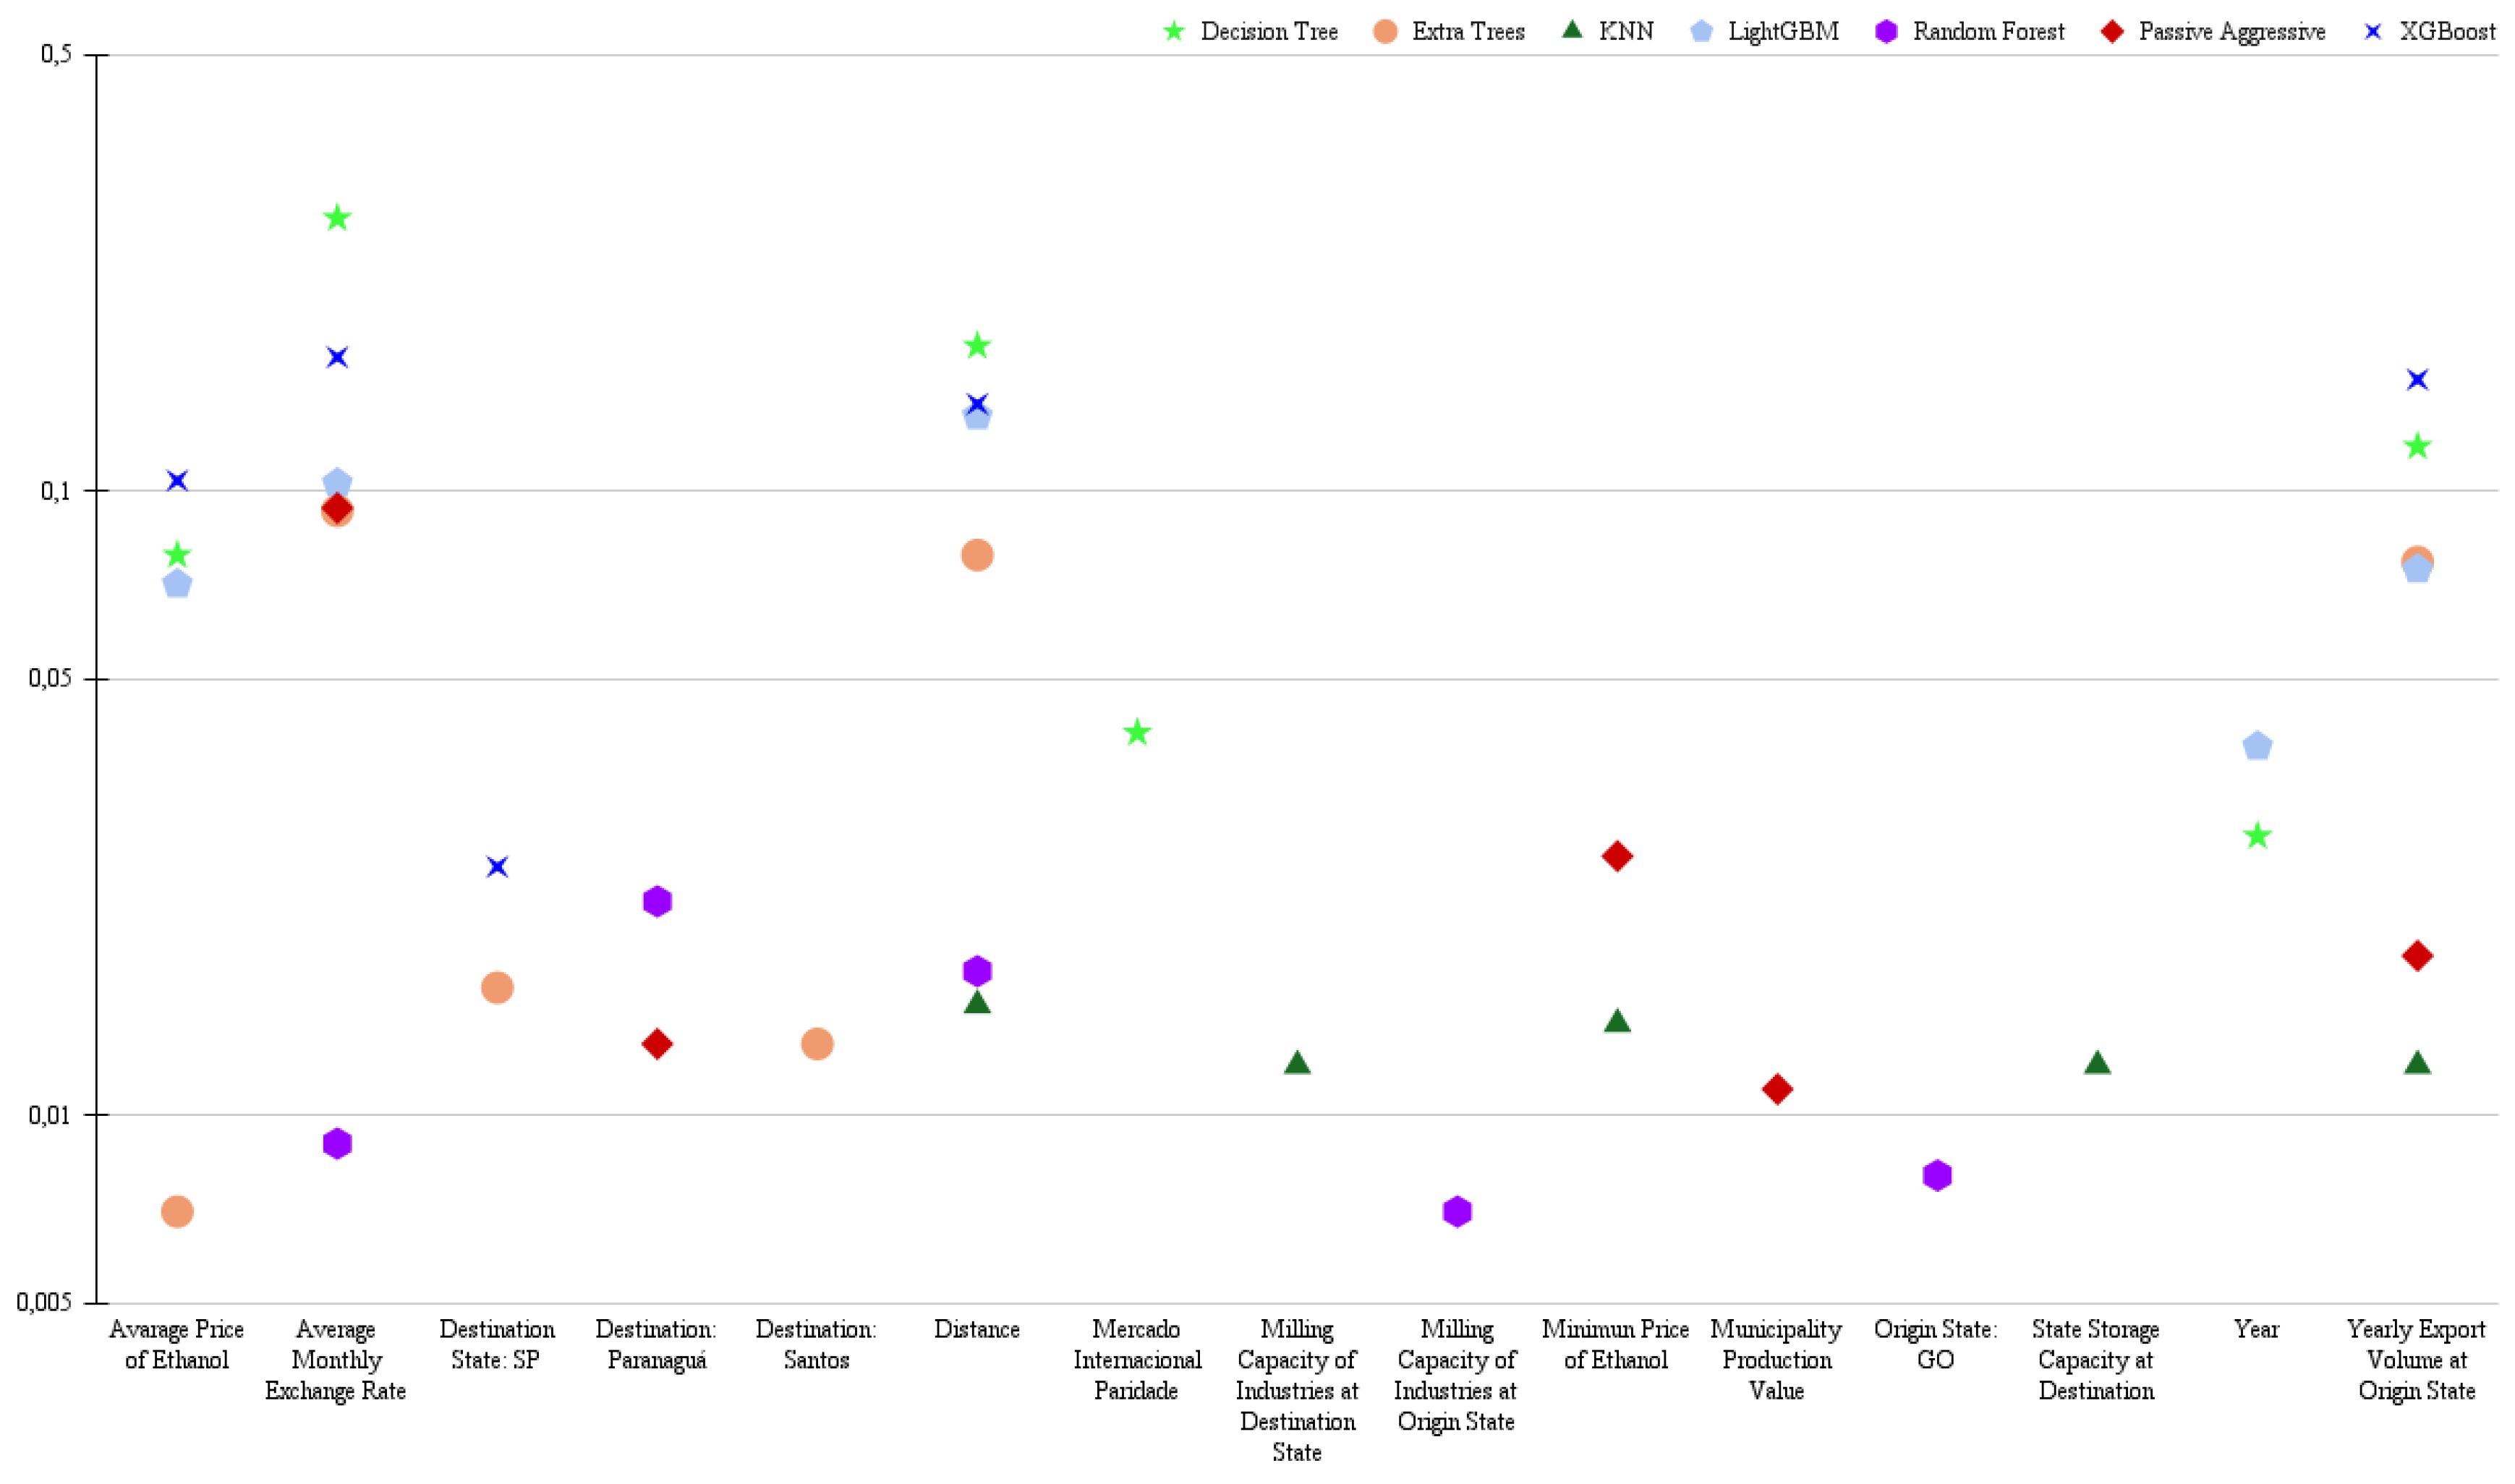2515x1484 pixels.
Task: Toggle the XGBoost series via legend text
Action: point(2448,32)
